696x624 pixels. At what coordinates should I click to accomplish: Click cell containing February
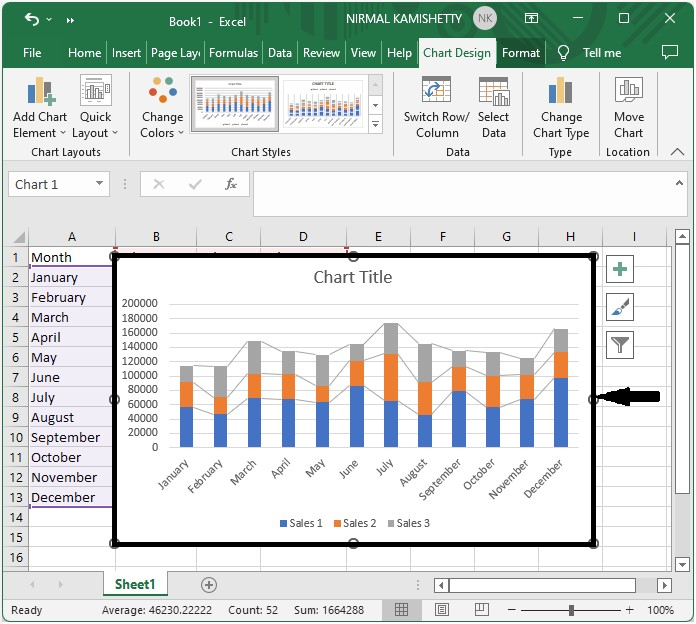(x=71, y=297)
